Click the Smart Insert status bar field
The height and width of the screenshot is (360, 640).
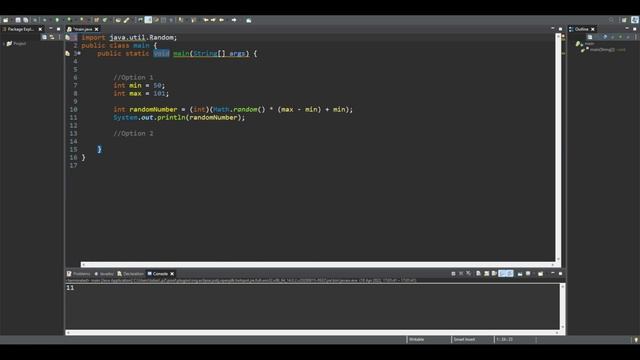coord(473,340)
